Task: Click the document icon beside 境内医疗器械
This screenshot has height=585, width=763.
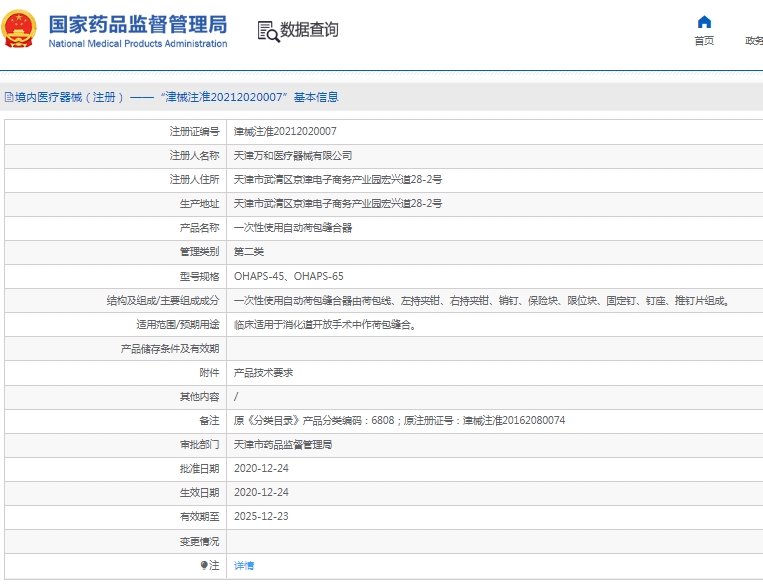Action: point(9,97)
